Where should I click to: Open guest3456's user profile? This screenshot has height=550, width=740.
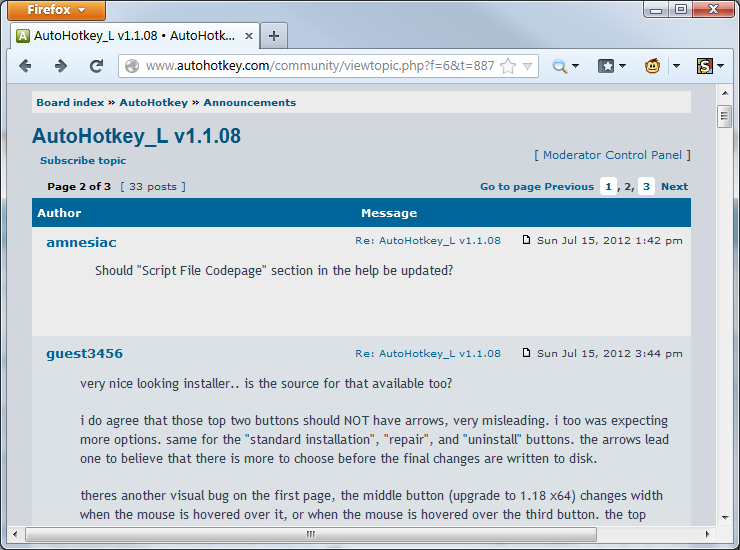tap(84, 354)
